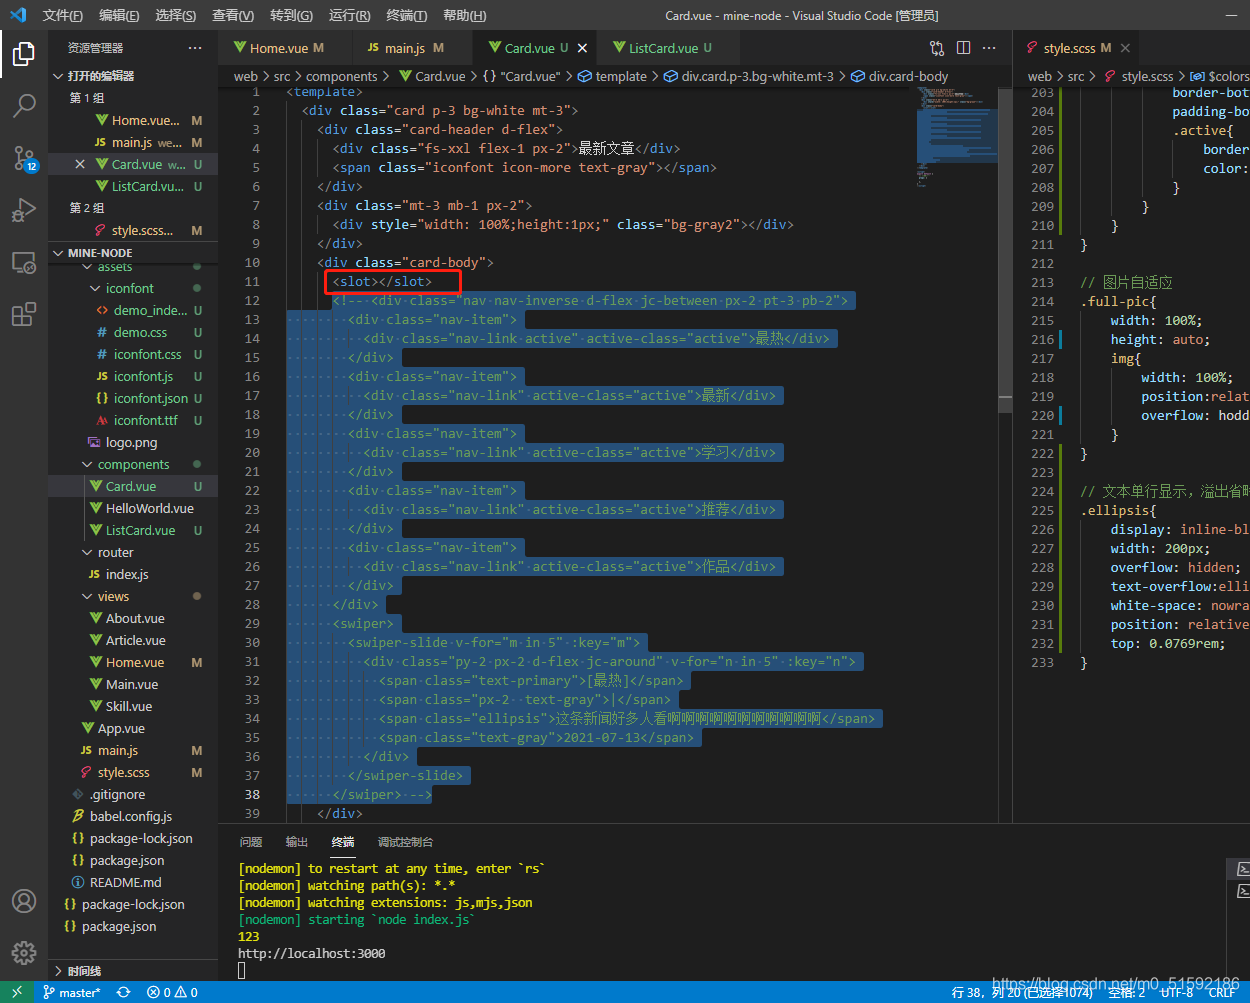The width and height of the screenshot is (1250, 1003).
Task: Switch to the 问题 panel tab
Action: click(x=251, y=842)
